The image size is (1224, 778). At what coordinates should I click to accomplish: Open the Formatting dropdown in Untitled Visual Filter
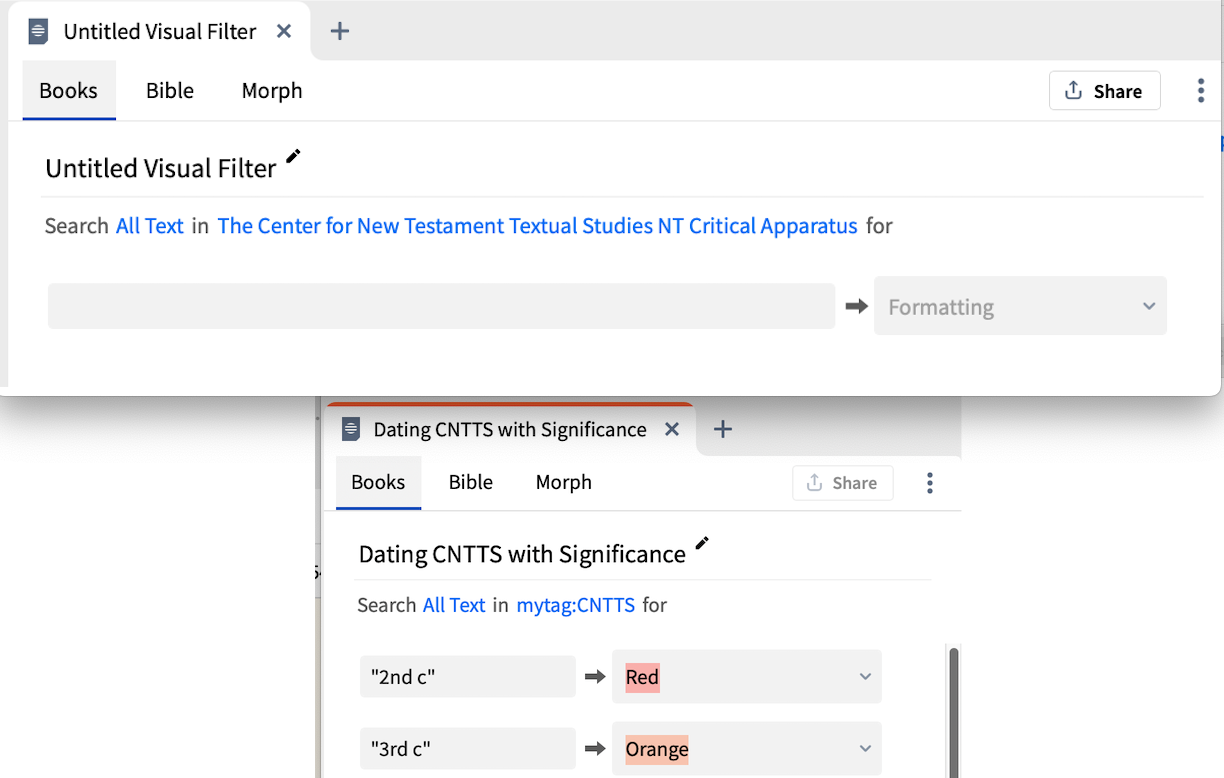coord(1020,306)
